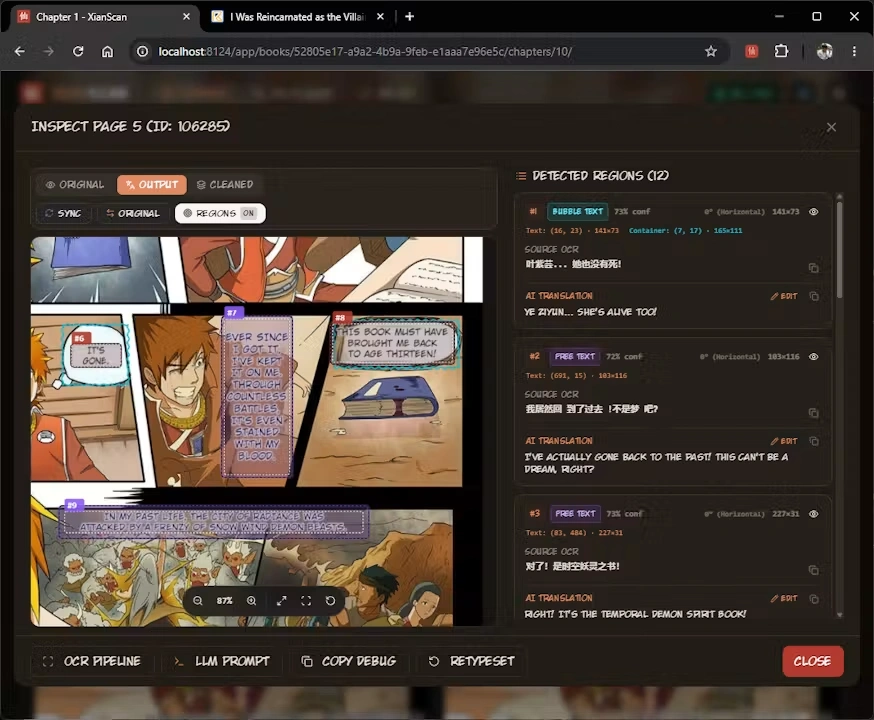
Task: Click the Inspect Page 5 title
Action: point(130,127)
